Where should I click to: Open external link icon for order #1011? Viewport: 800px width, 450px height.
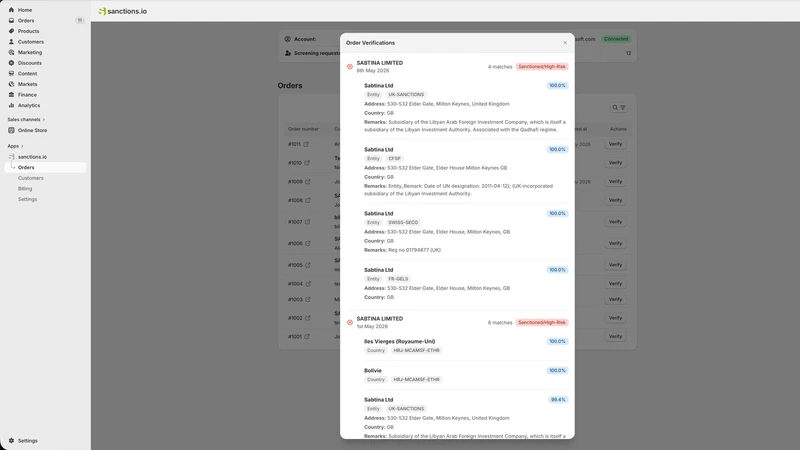(306, 144)
